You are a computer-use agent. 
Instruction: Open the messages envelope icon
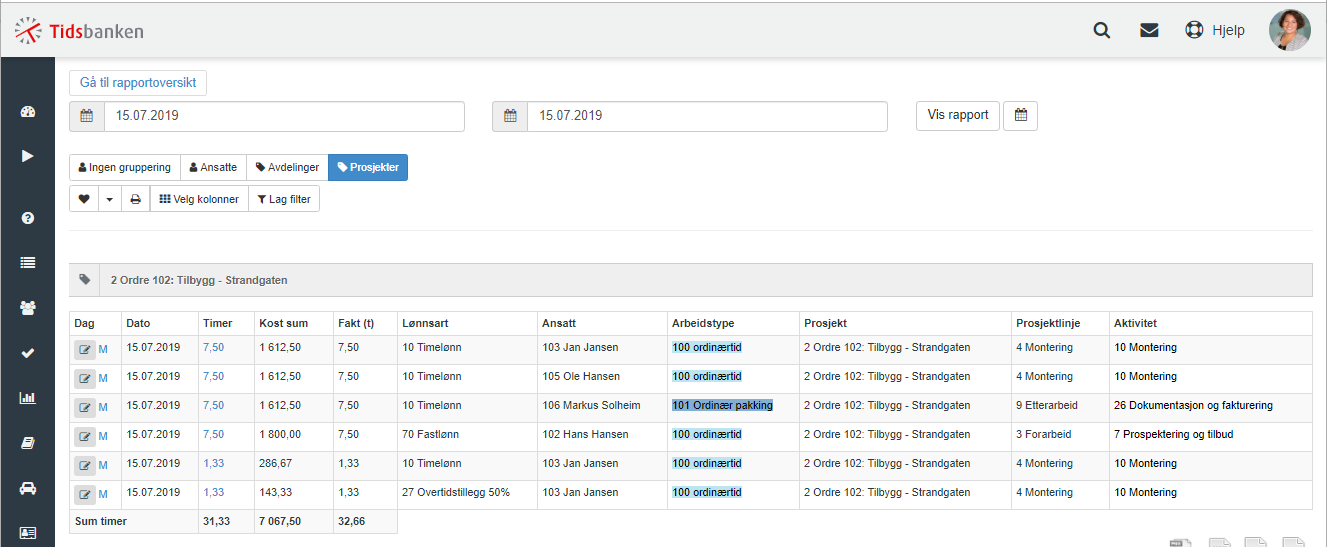point(1149,30)
